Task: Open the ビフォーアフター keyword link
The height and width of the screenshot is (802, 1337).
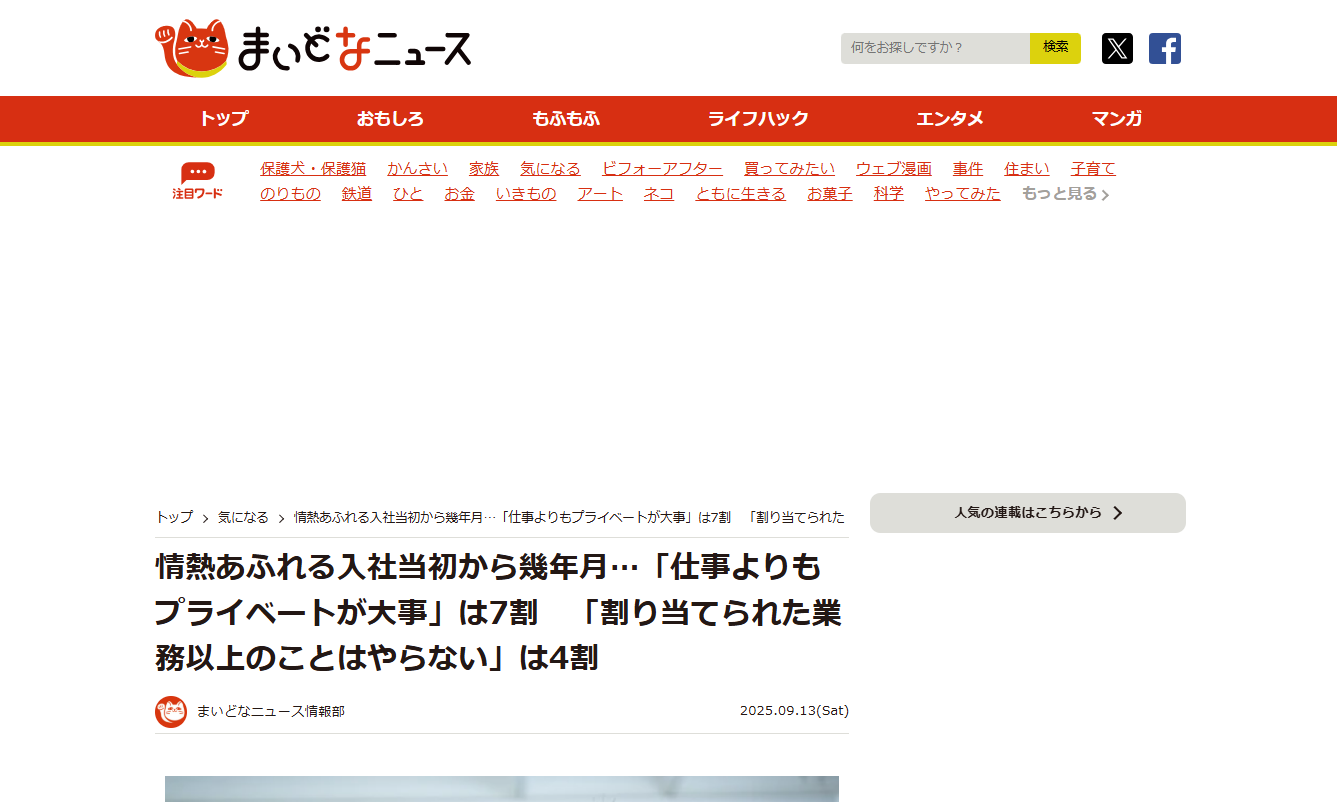Action: [662, 169]
